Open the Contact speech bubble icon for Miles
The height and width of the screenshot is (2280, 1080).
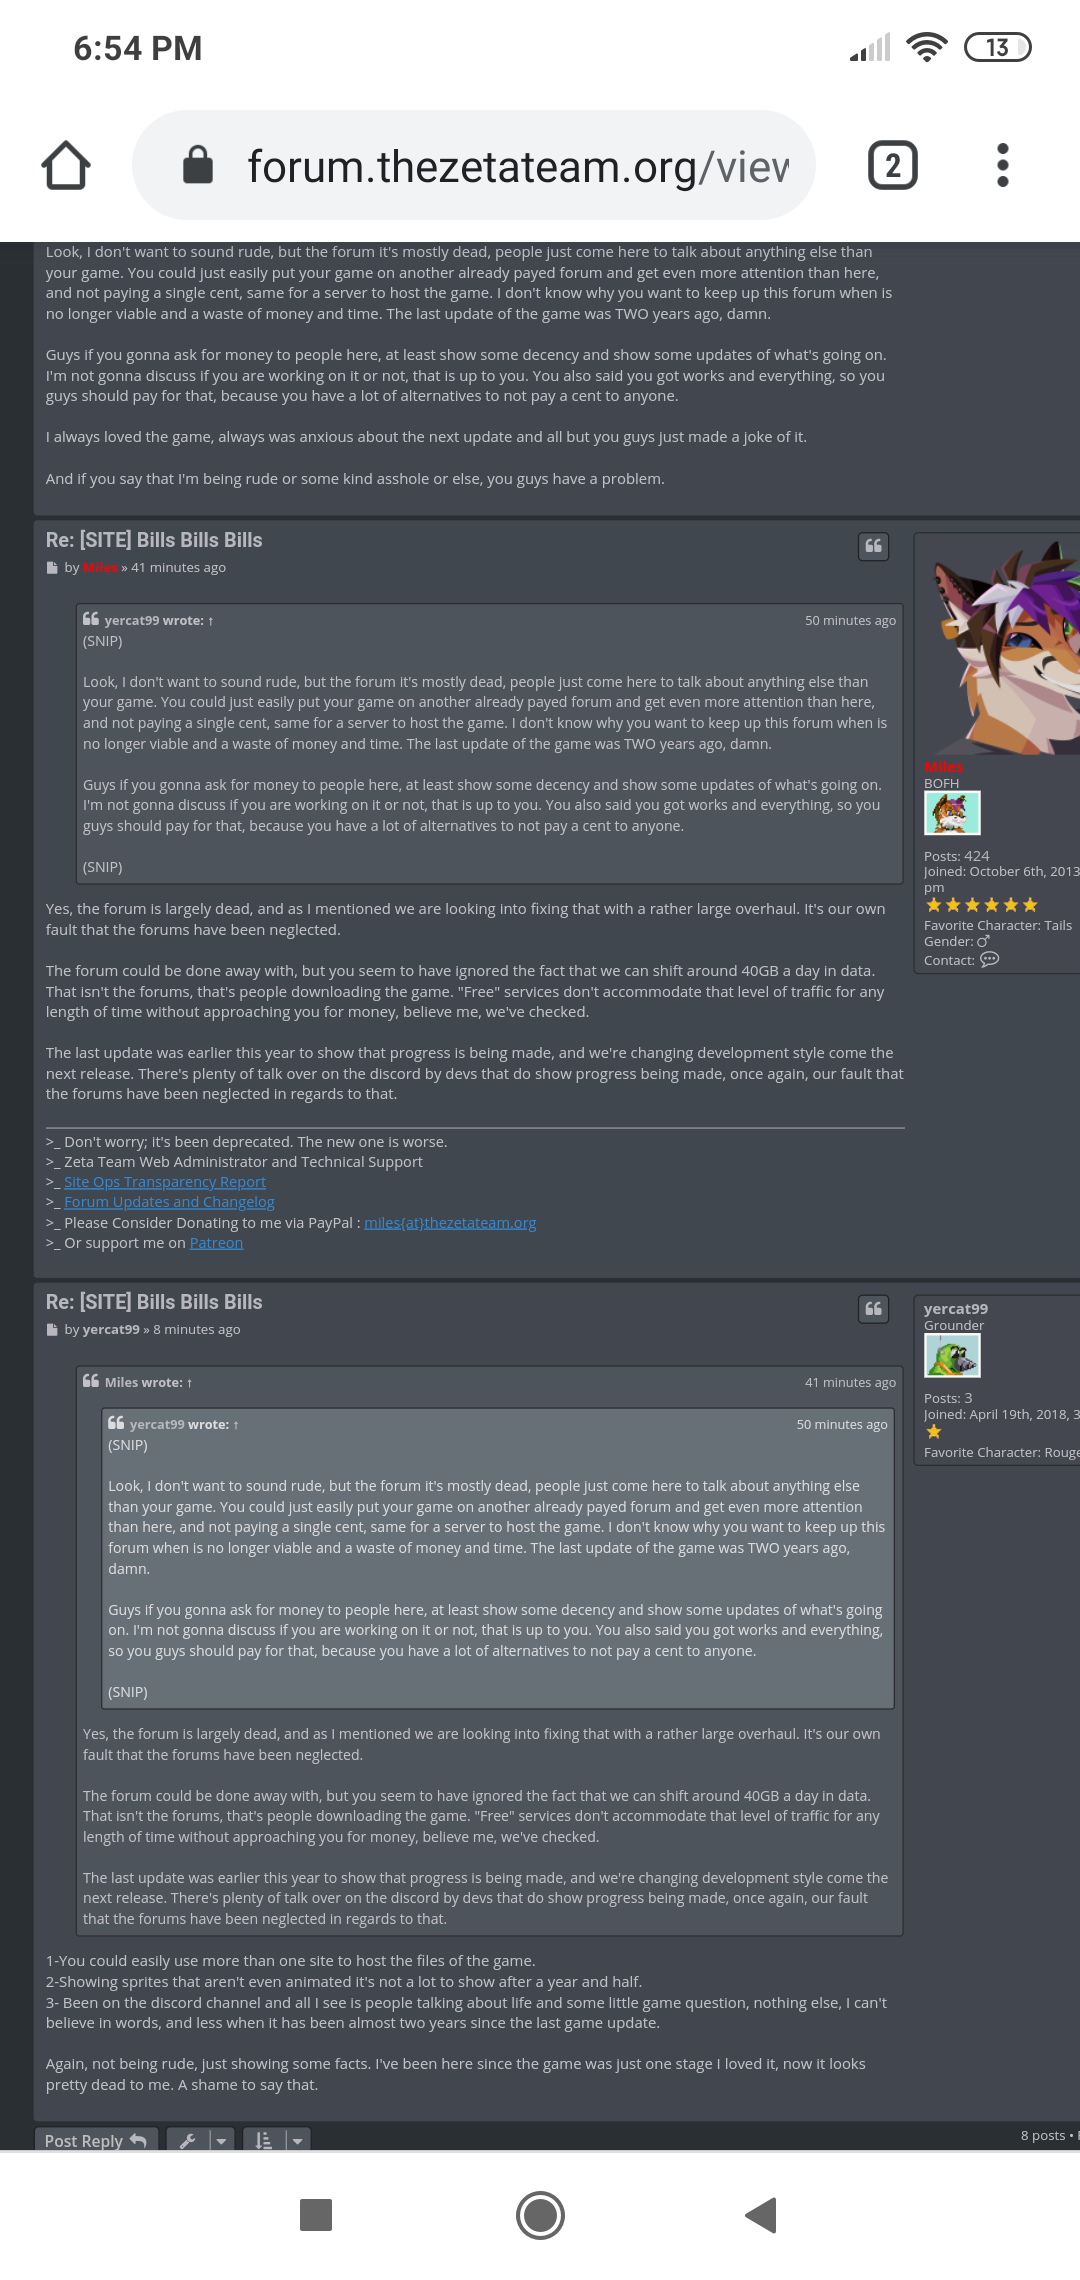(989, 959)
